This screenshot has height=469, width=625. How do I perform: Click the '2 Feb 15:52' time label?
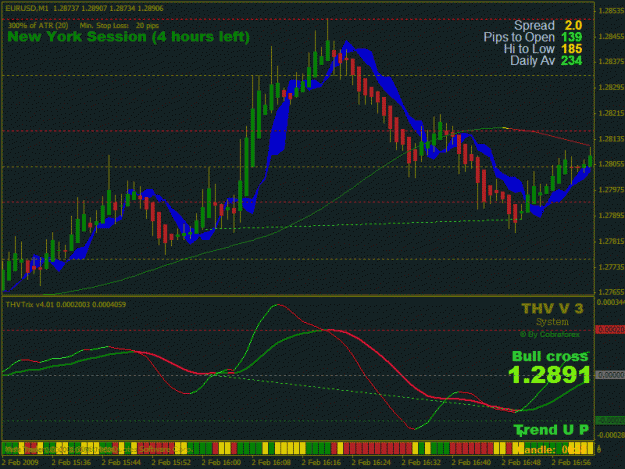[171, 462]
